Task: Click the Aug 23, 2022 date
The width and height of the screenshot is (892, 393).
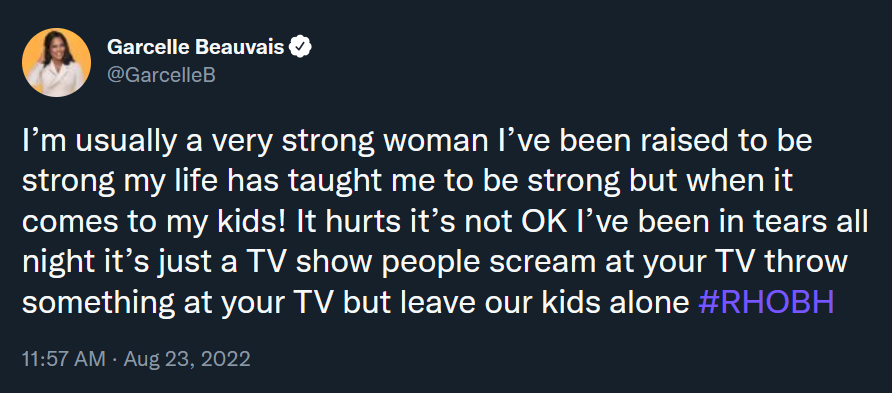Action: pos(187,359)
